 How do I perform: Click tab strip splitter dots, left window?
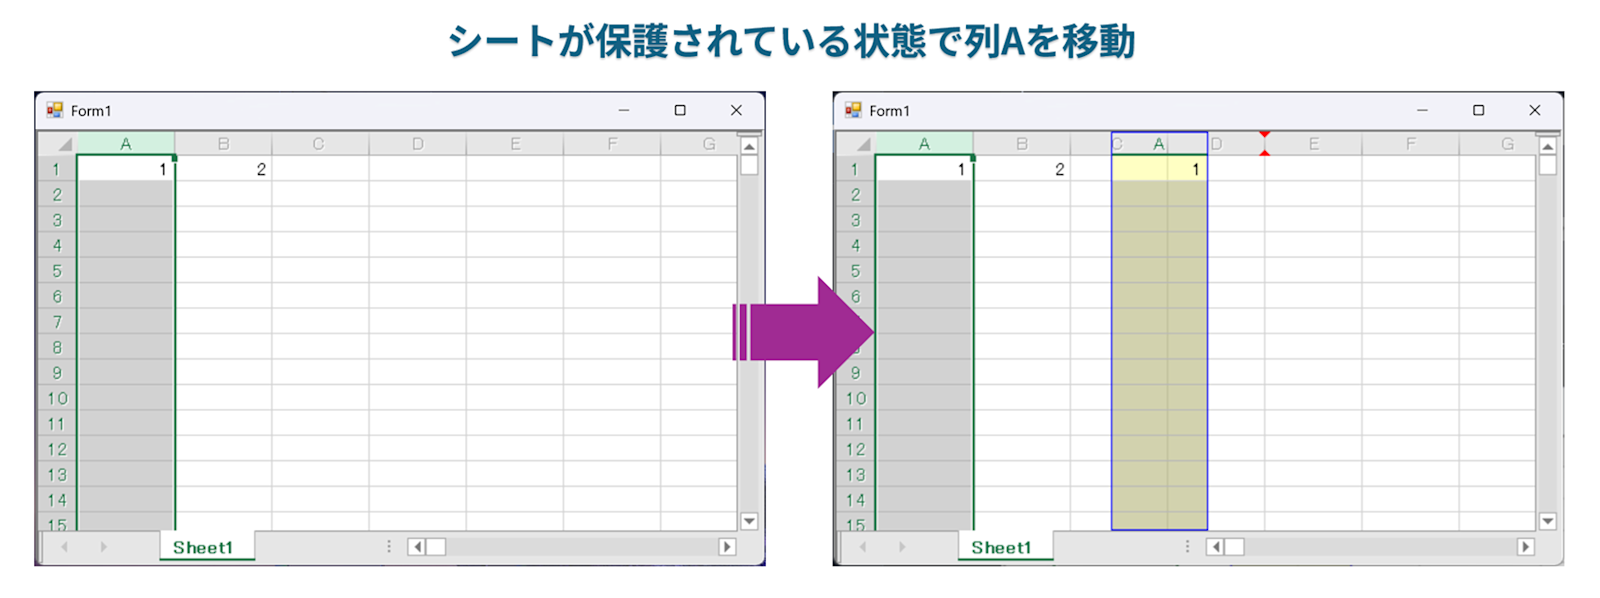tap(389, 547)
